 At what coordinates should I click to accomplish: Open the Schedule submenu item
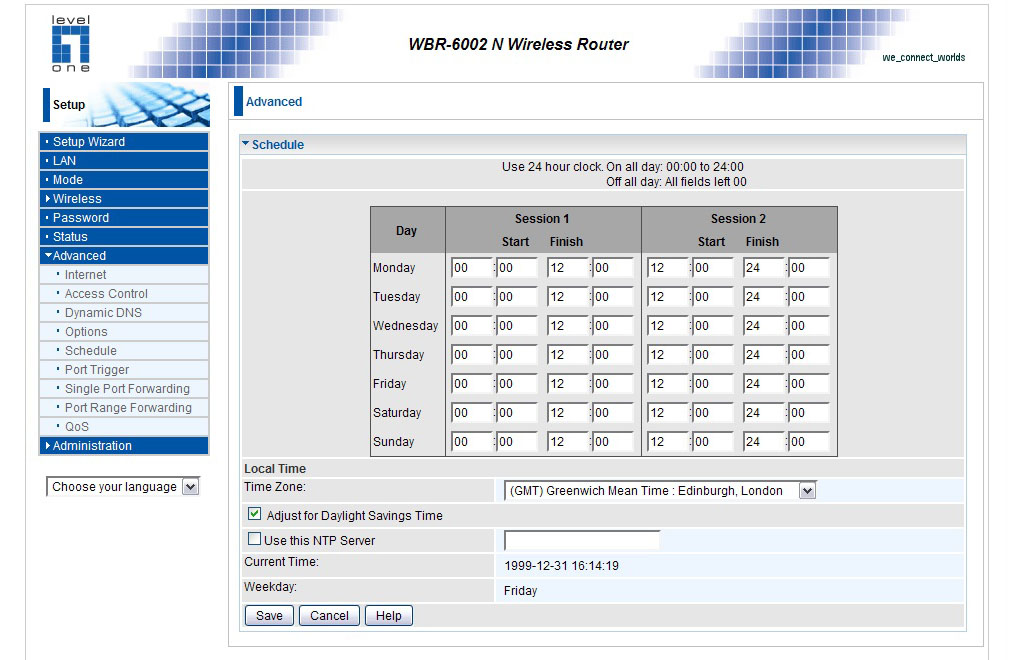tap(124, 350)
